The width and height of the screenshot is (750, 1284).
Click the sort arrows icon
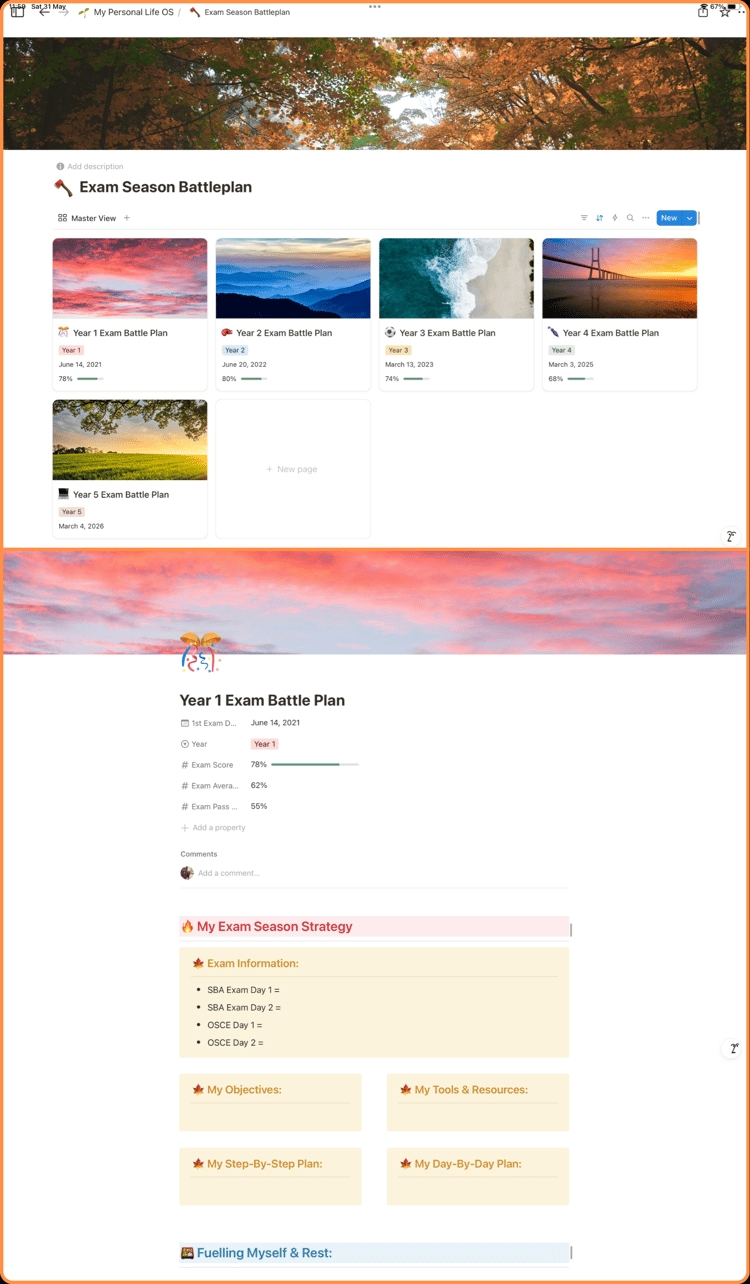click(x=600, y=218)
